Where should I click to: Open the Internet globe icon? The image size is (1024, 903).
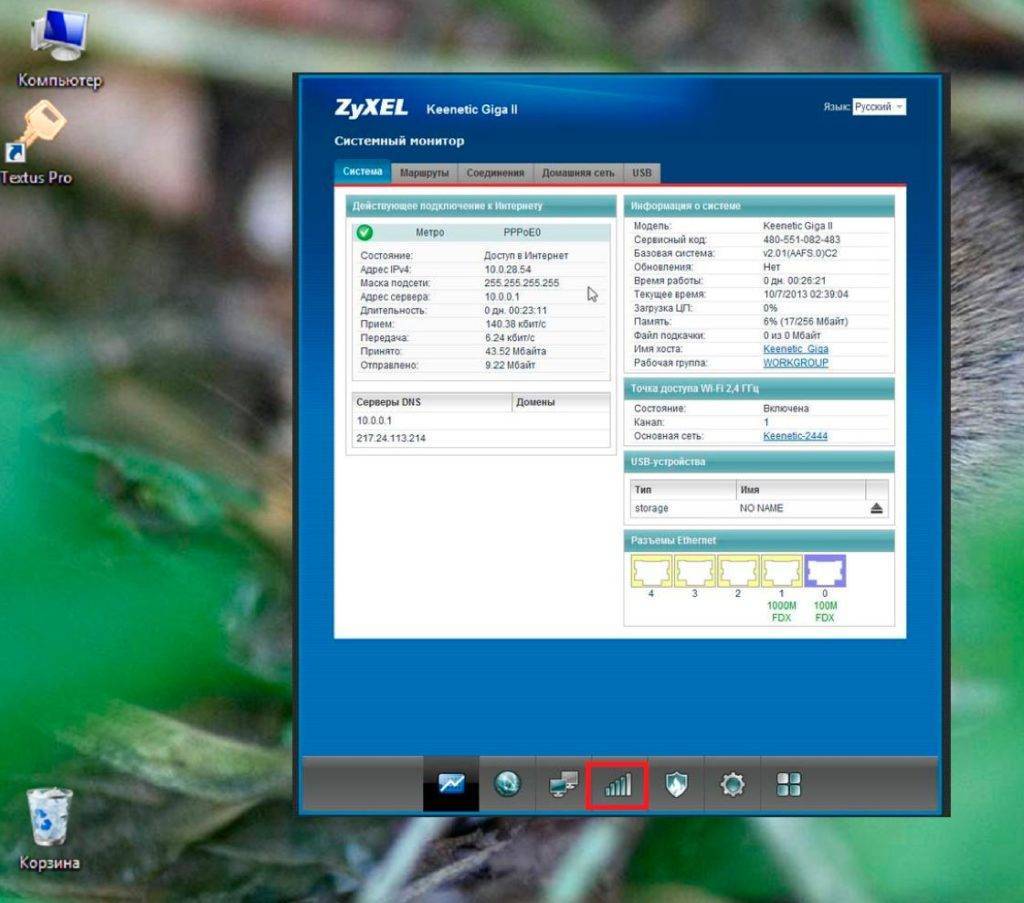coord(507,785)
